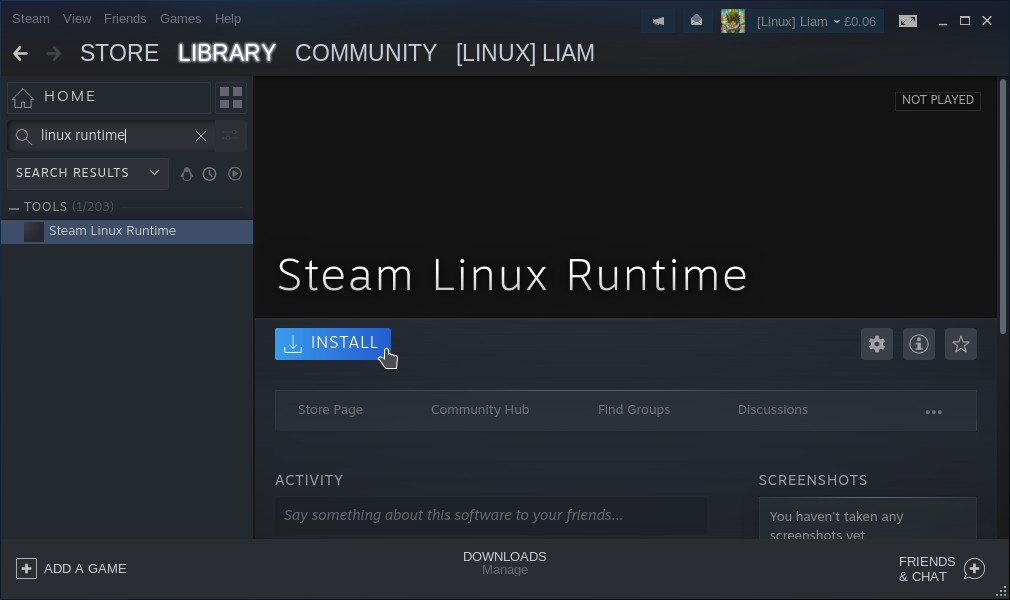Screen dimensions: 1010x600
Task: Click the NOT PLAYED label
Action: pos(938,101)
